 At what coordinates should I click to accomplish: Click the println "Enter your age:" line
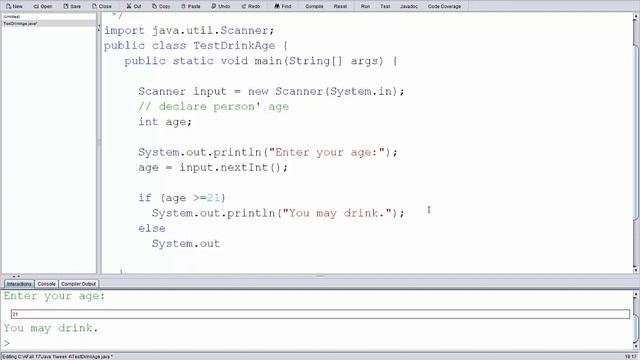coord(268,153)
